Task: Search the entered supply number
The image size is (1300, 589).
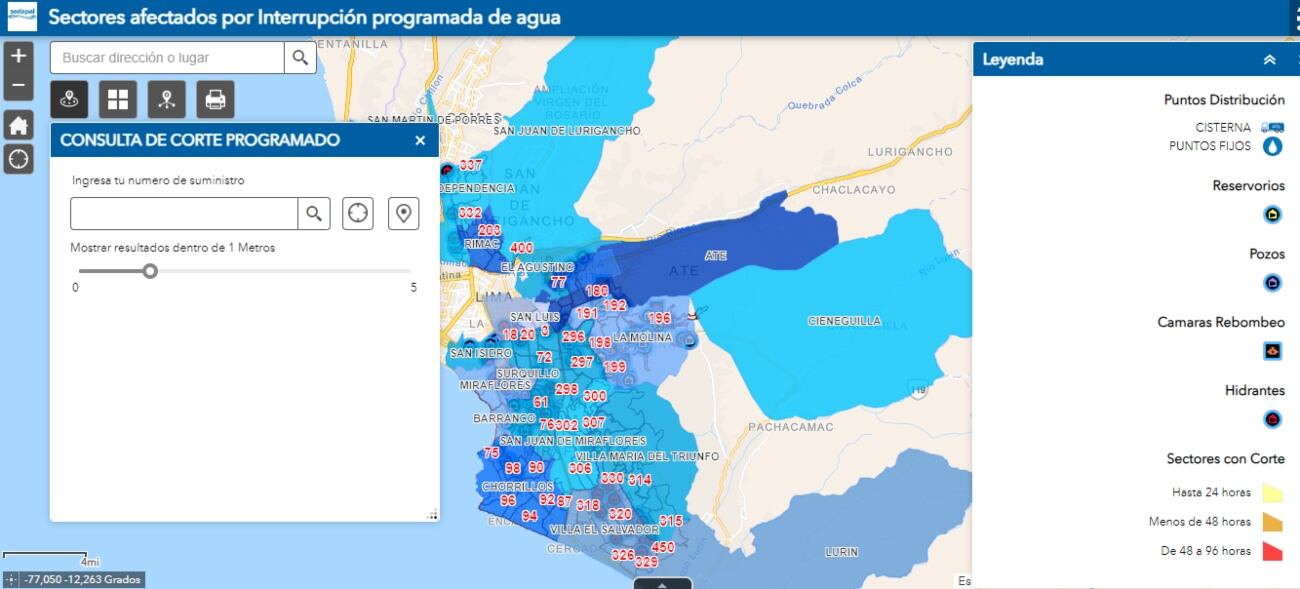Action: click(314, 213)
